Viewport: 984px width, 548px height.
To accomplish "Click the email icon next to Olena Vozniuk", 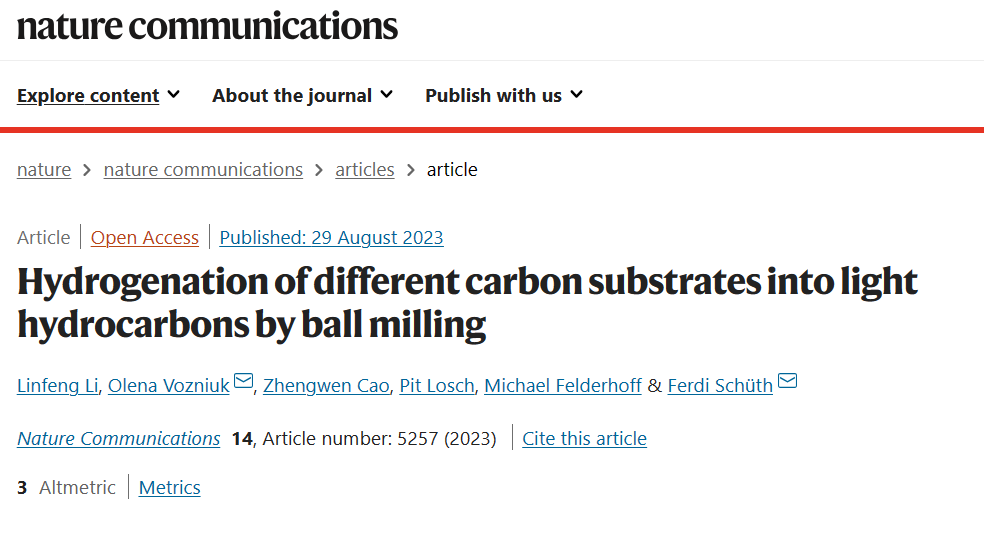I will coord(243,381).
